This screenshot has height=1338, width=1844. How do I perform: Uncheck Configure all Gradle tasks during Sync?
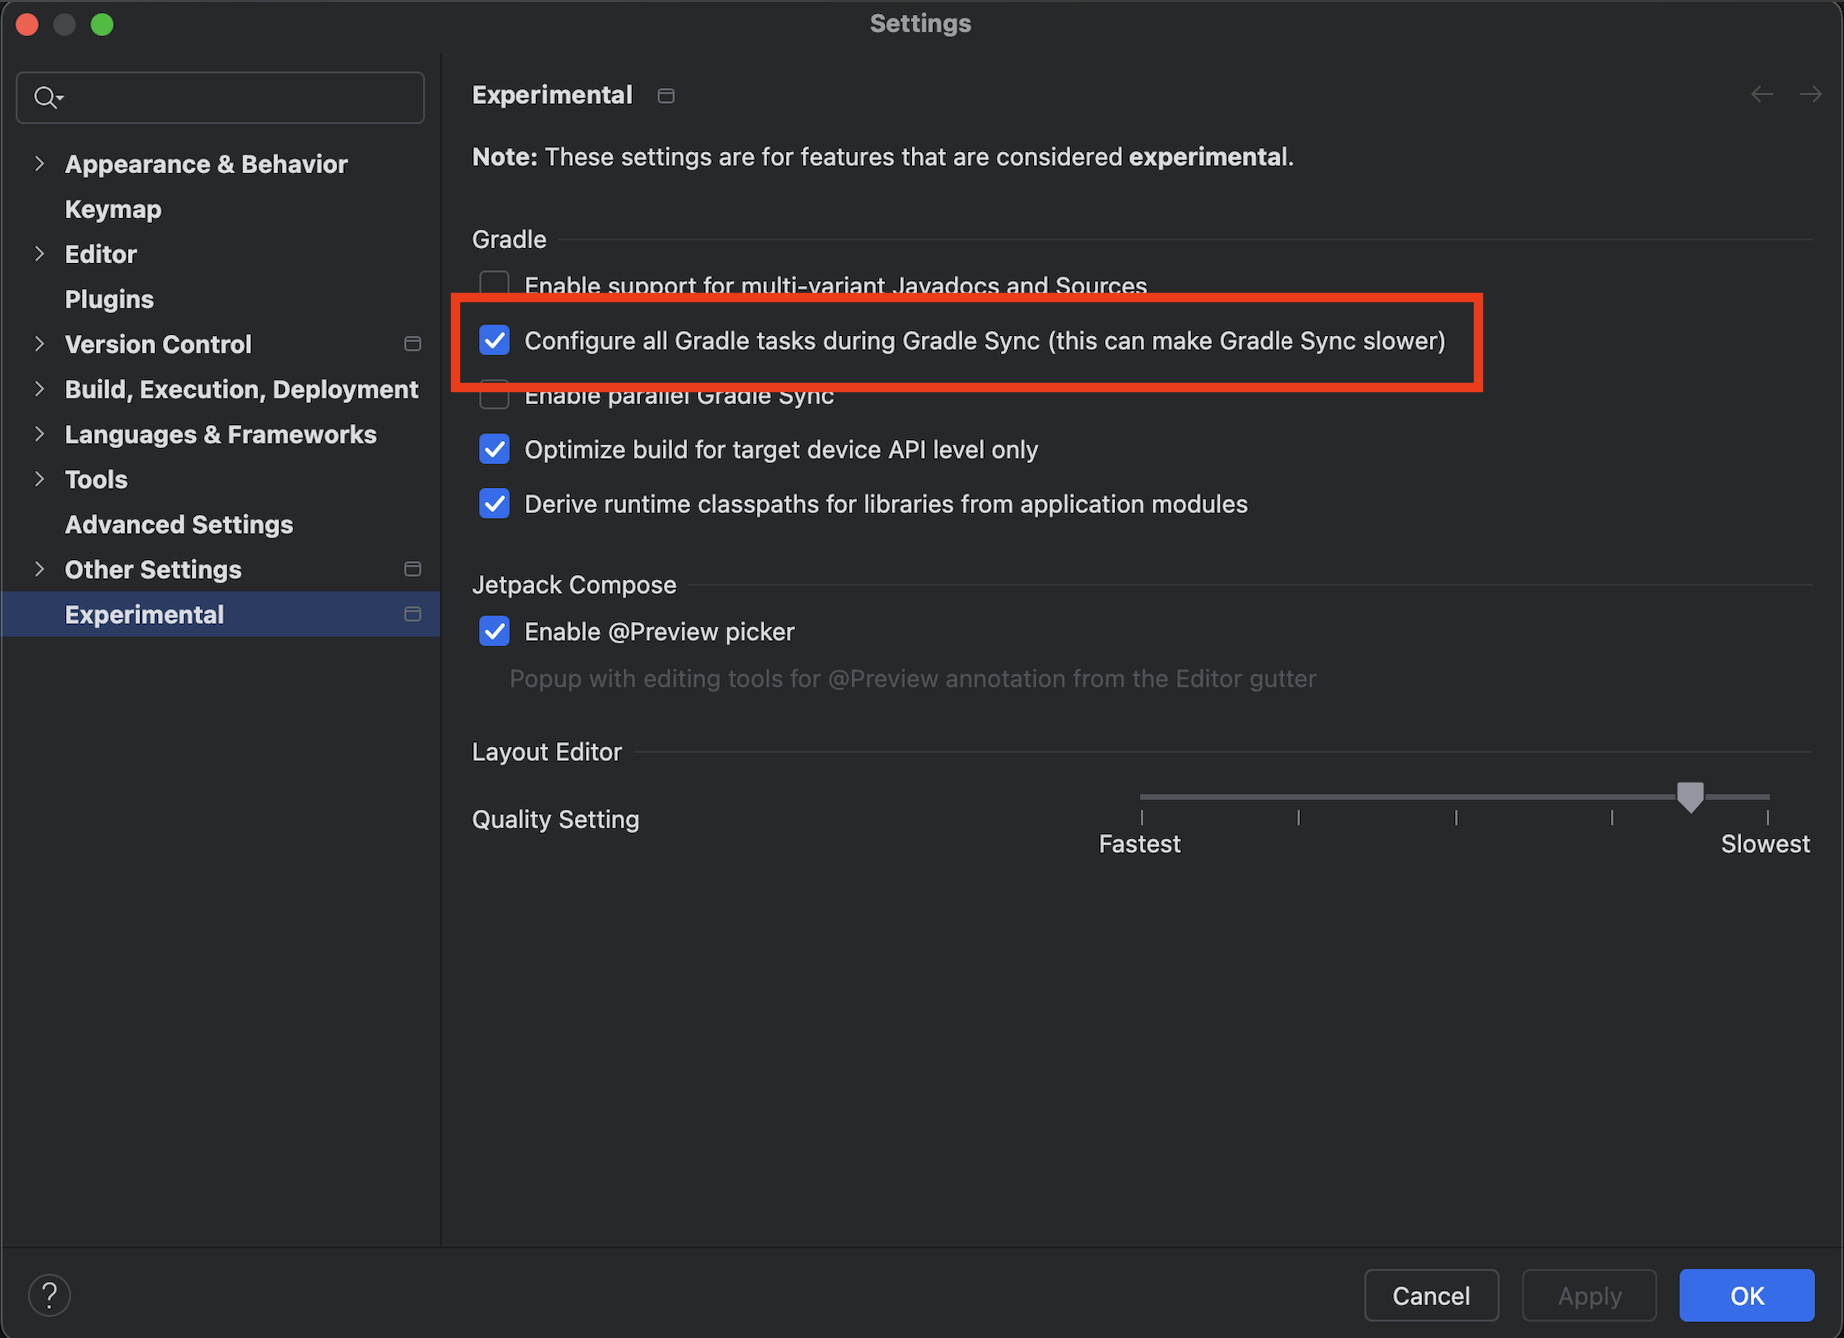pos(495,341)
